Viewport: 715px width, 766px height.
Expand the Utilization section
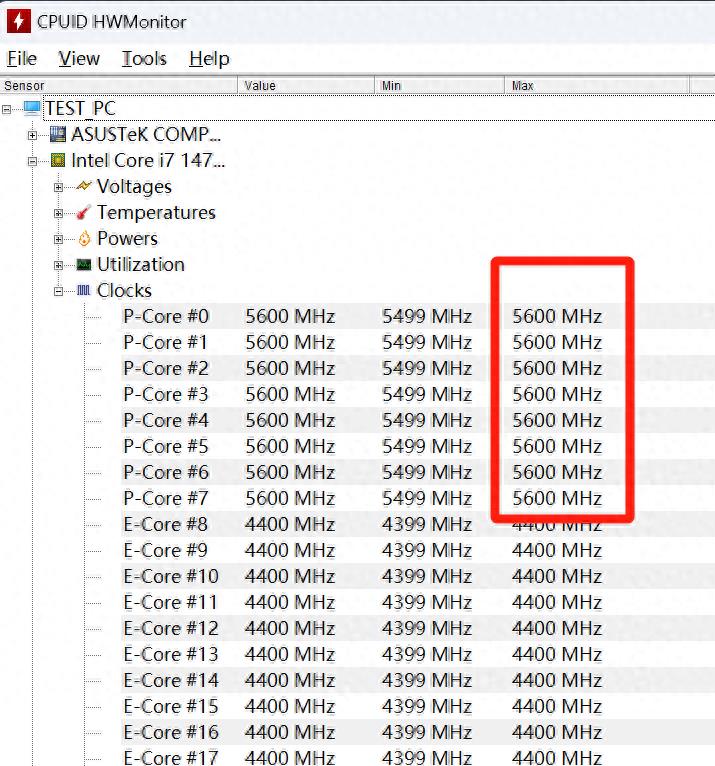click(58, 265)
